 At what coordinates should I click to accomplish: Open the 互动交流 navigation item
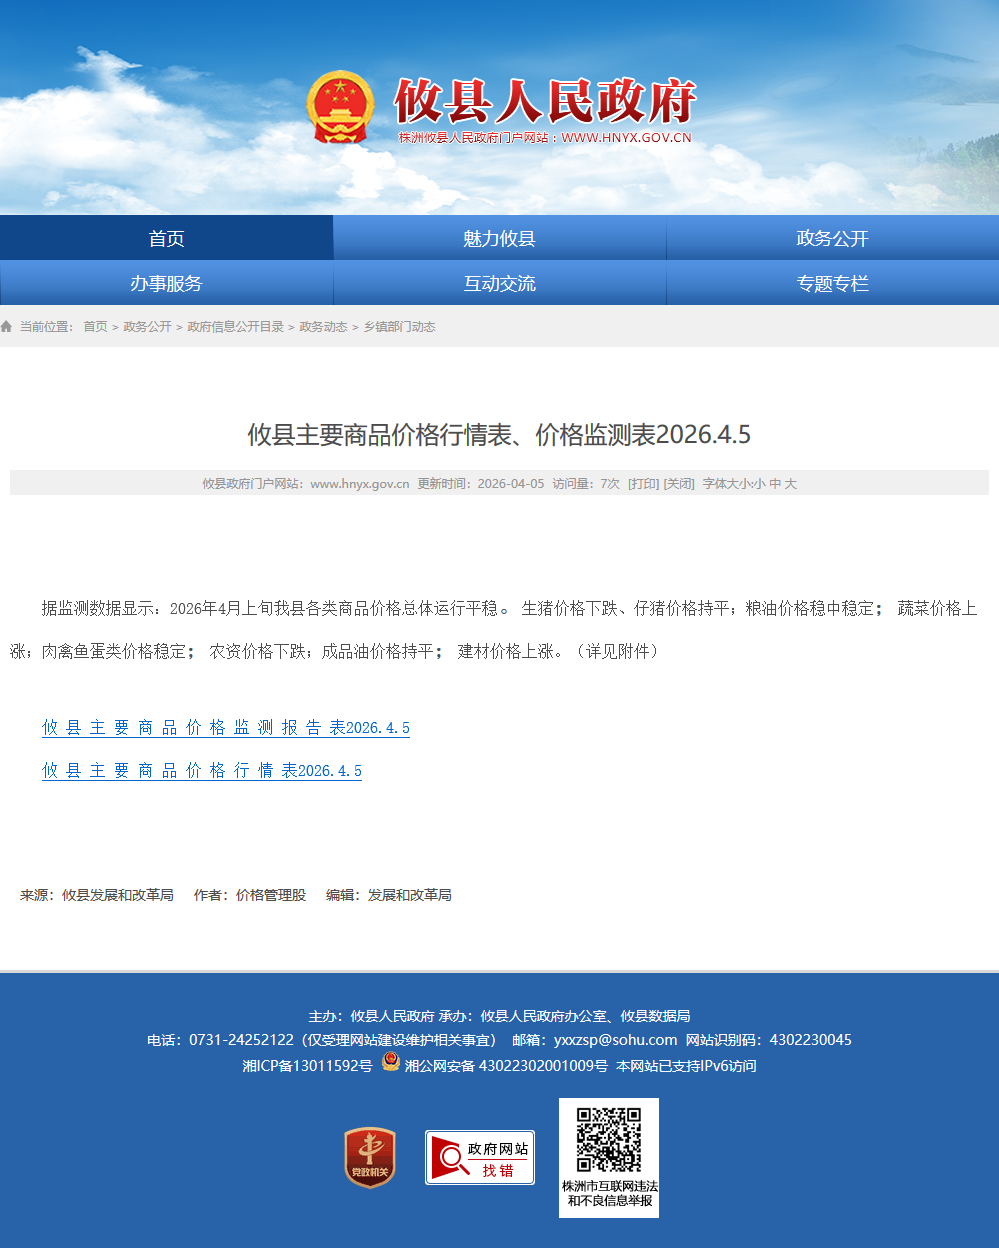(x=499, y=284)
